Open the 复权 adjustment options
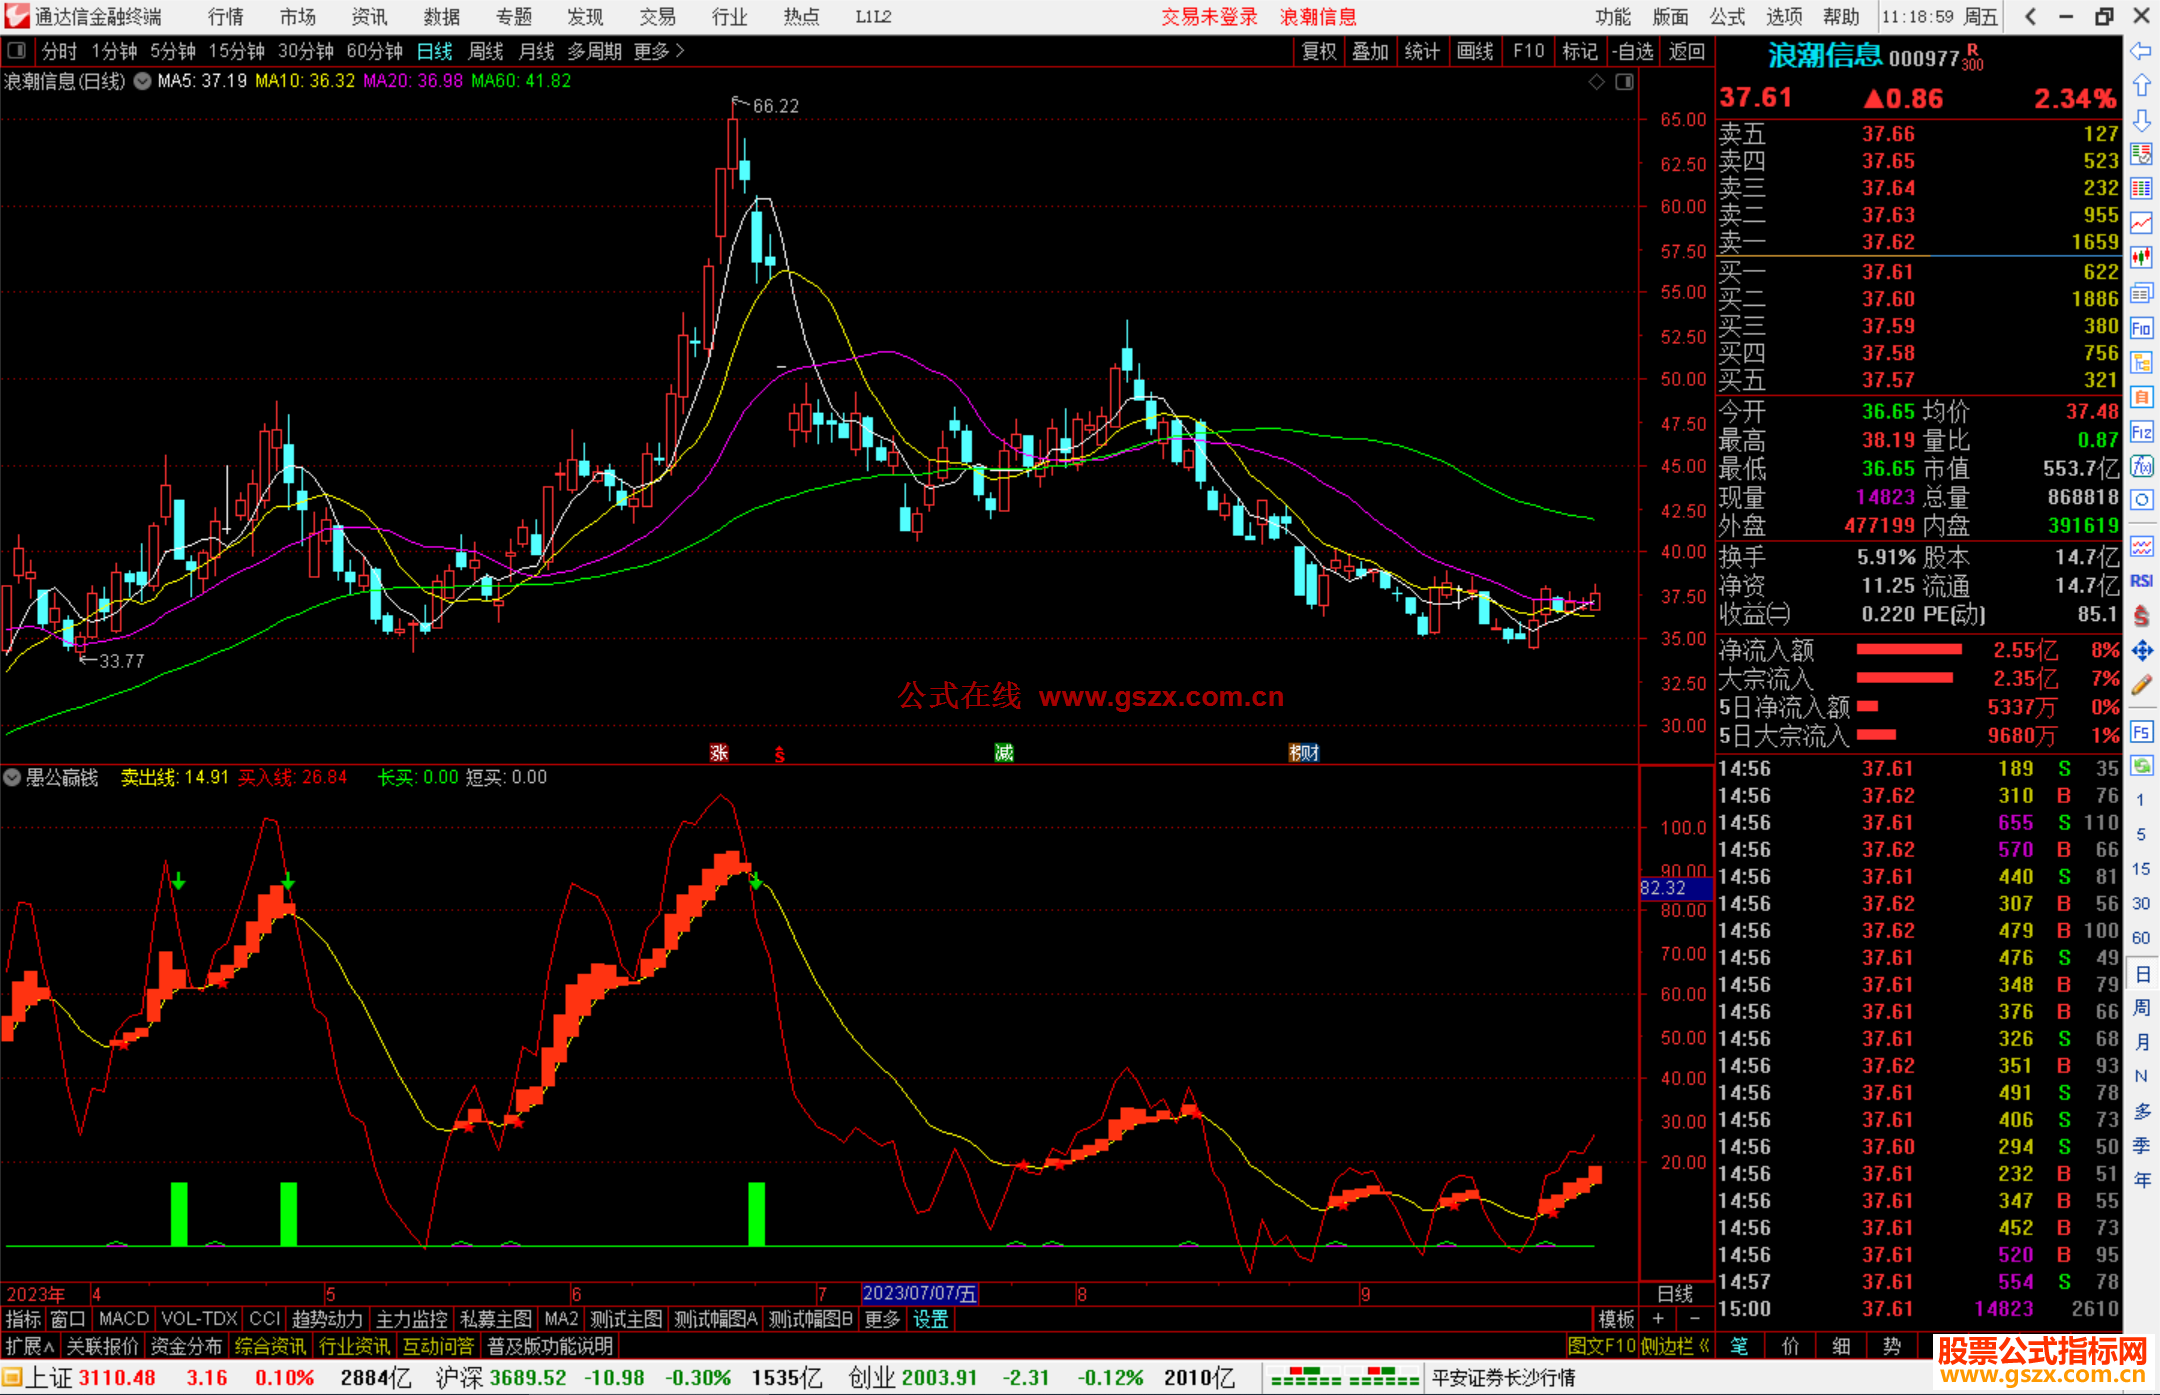This screenshot has width=2160, height=1395. pyautogui.click(x=1319, y=51)
